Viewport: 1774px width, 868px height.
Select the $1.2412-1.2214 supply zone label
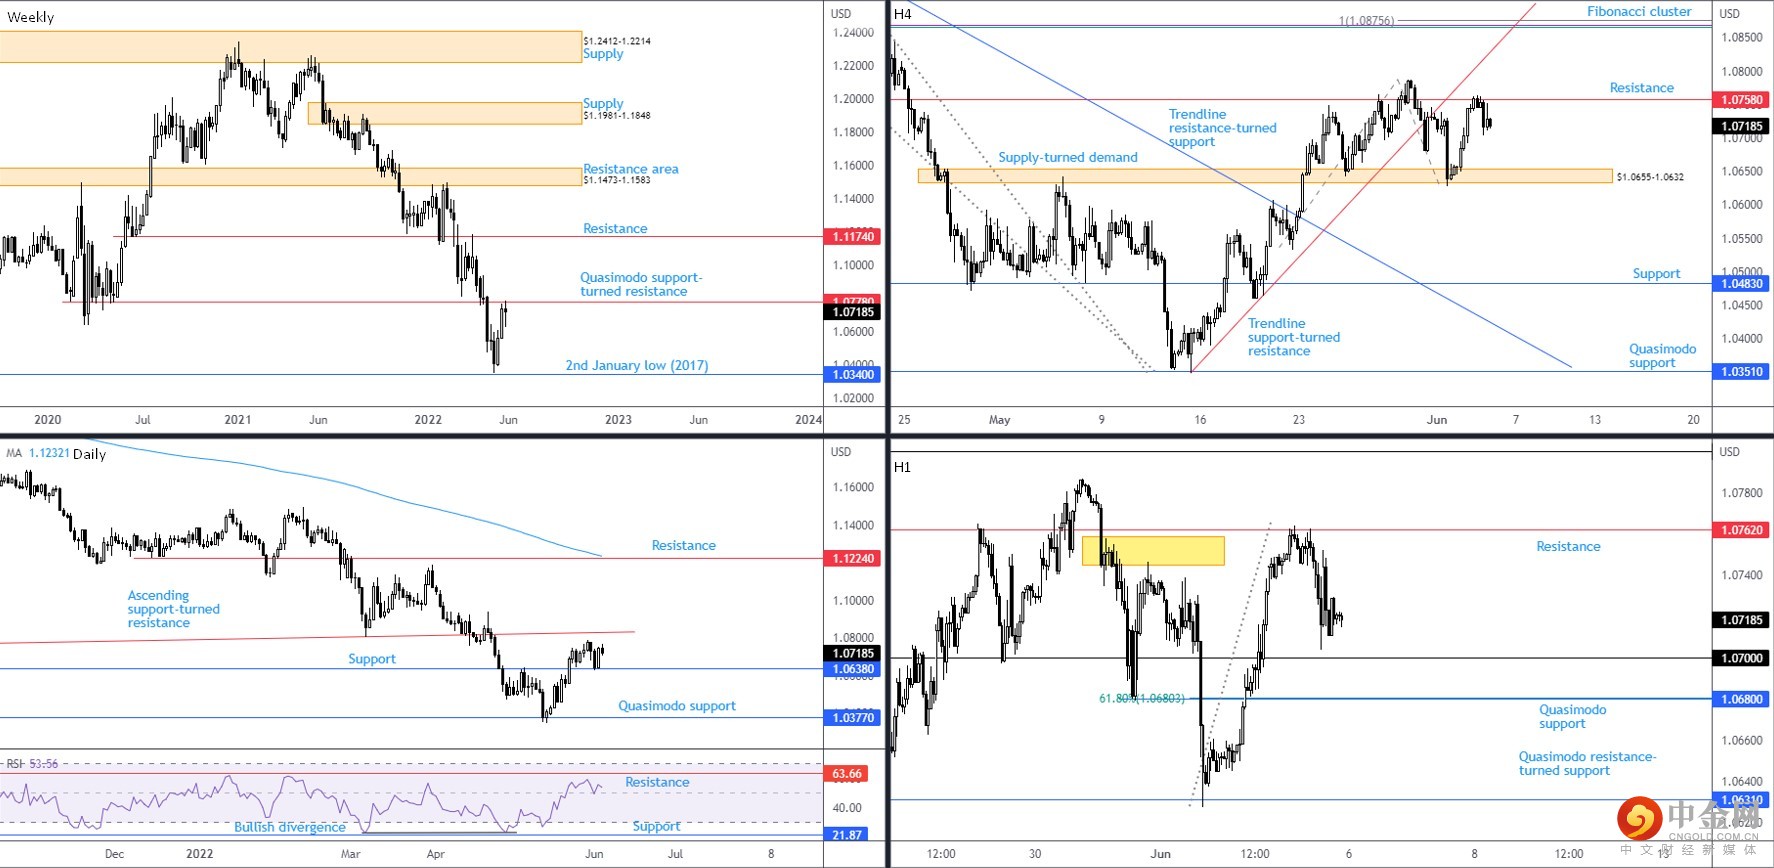point(617,41)
